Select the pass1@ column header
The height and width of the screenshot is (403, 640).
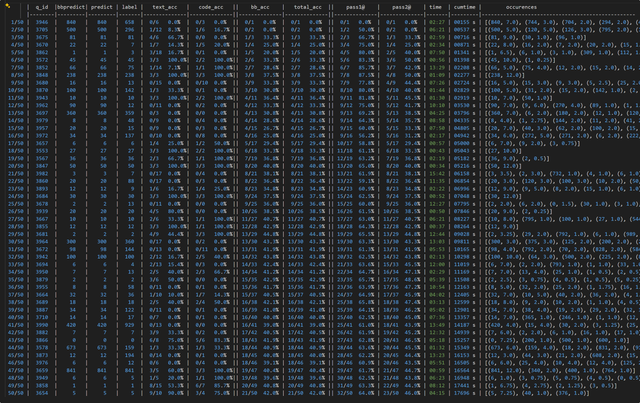point(356,7)
